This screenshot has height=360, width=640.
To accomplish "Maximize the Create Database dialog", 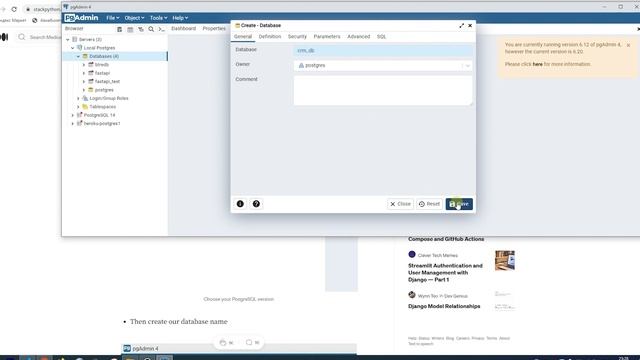I will pos(462,25).
